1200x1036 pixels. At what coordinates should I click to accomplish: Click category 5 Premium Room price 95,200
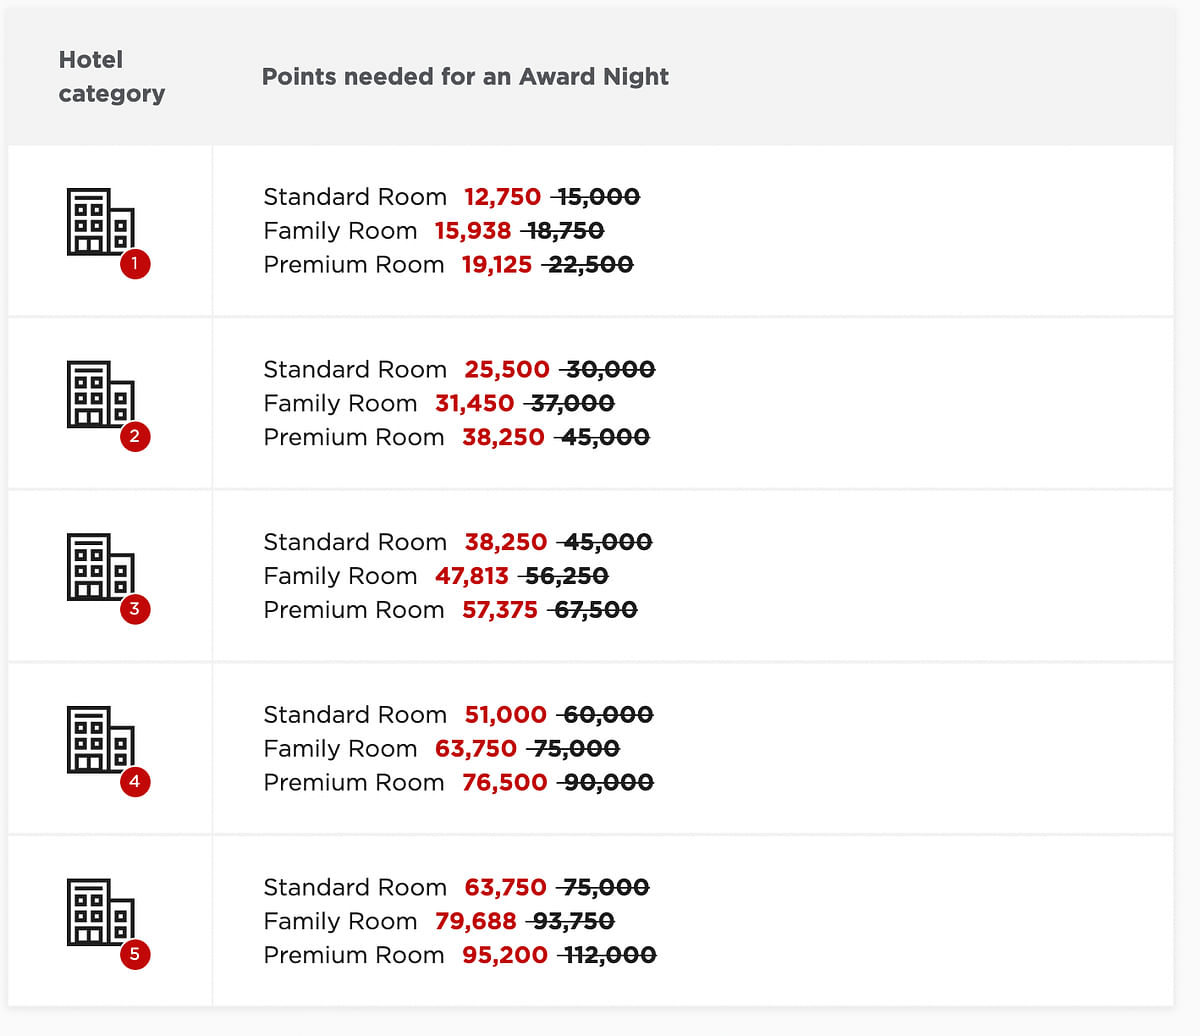tap(504, 956)
